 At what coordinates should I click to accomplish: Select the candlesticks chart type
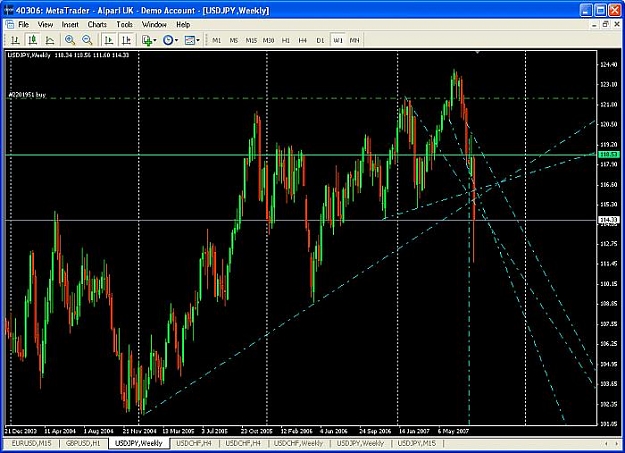pos(33,40)
